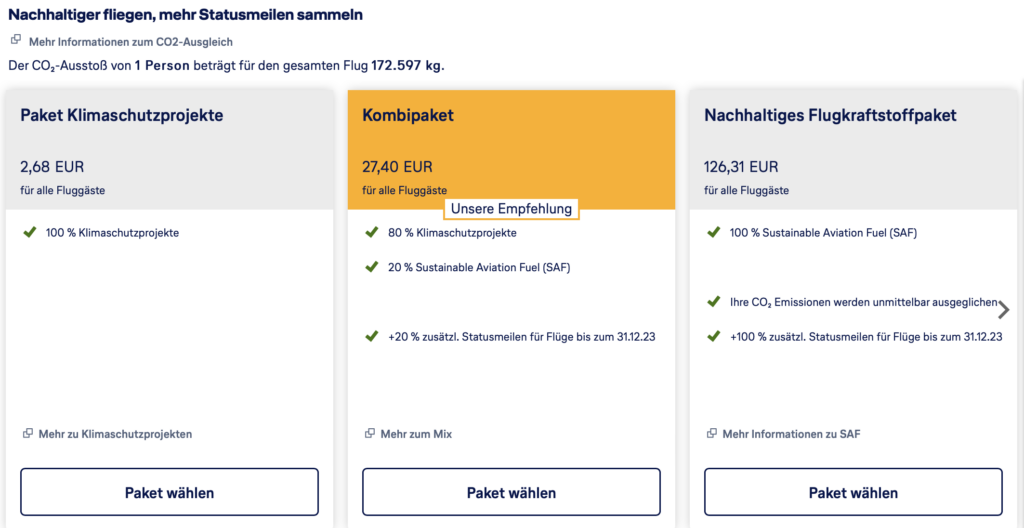Click the orange Kombipaket header
This screenshot has width=1024, height=528.
coord(511,140)
